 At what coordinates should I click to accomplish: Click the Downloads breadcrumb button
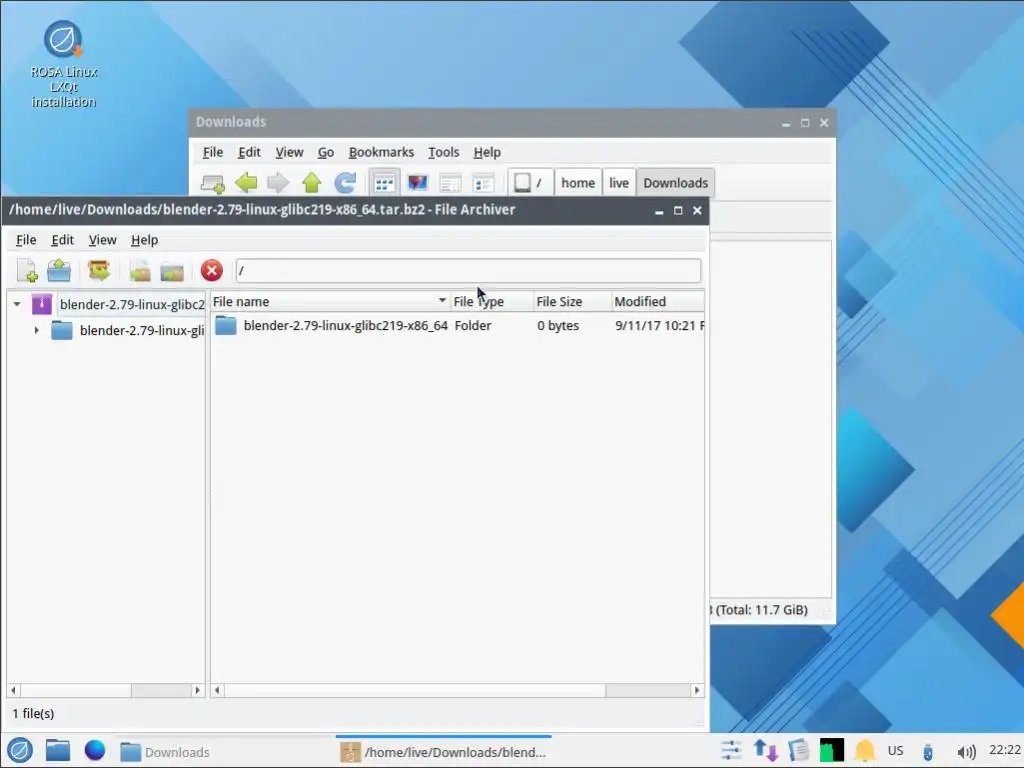pos(675,183)
